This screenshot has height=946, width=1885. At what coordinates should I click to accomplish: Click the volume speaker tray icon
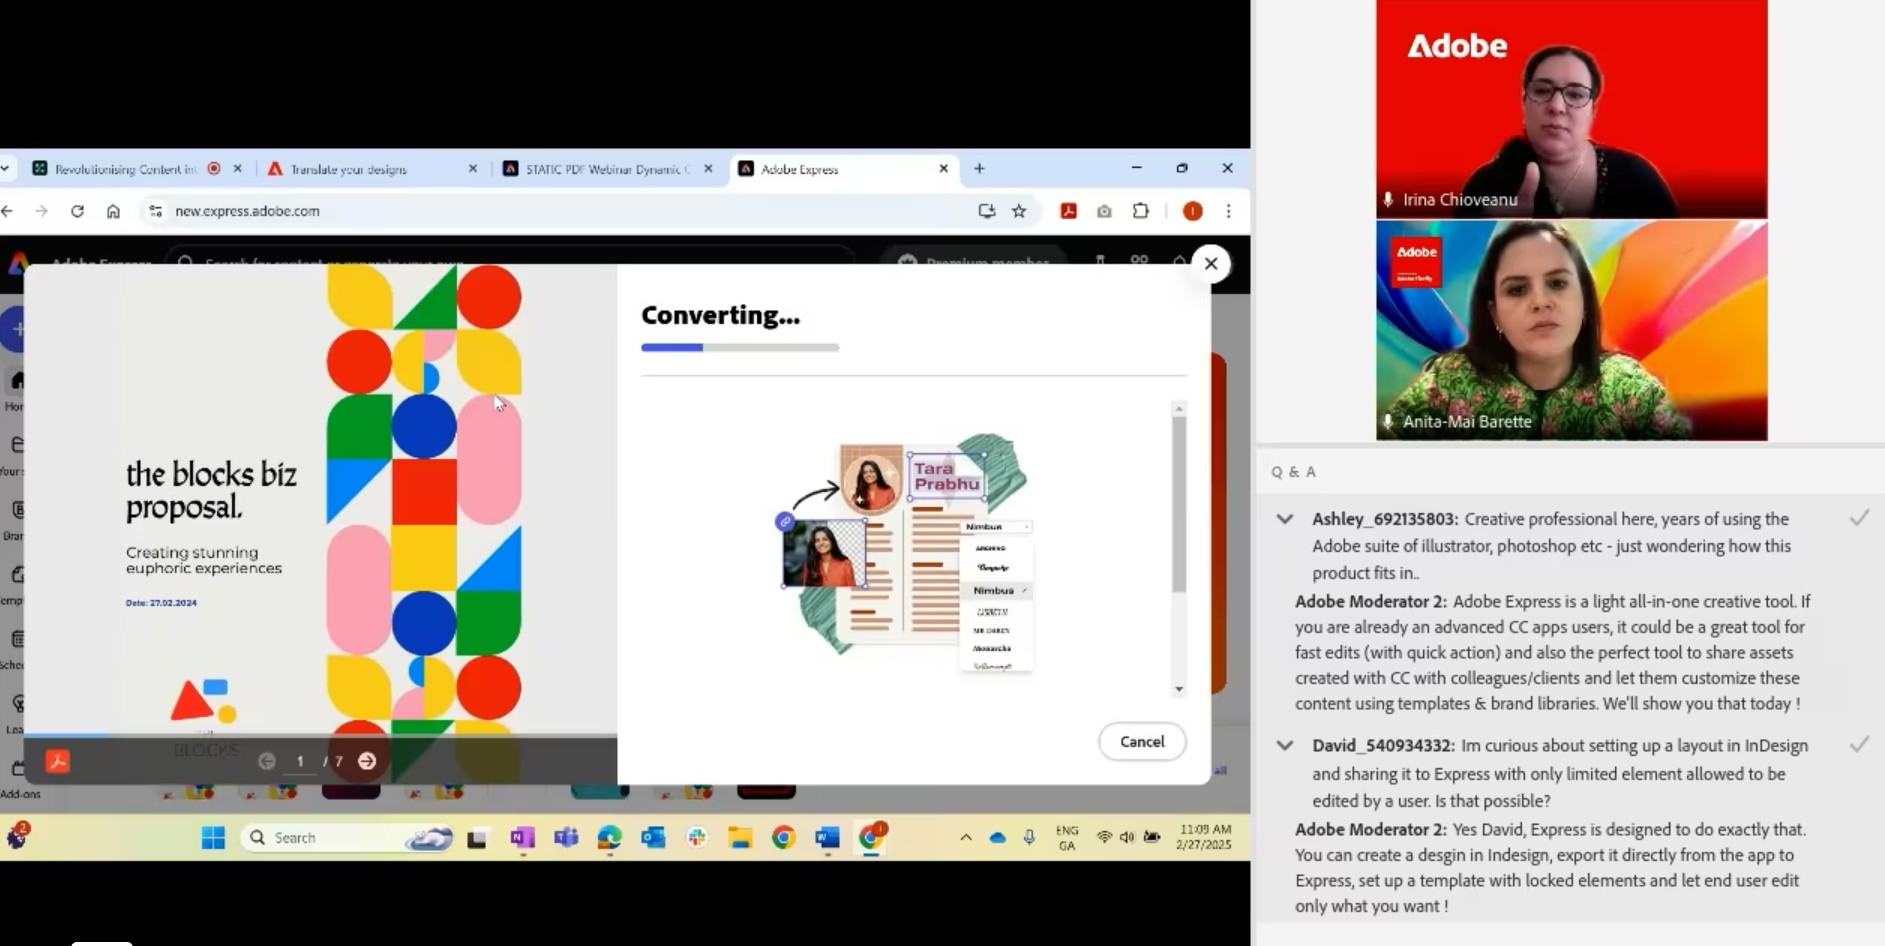pyautogui.click(x=1127, y=837)
